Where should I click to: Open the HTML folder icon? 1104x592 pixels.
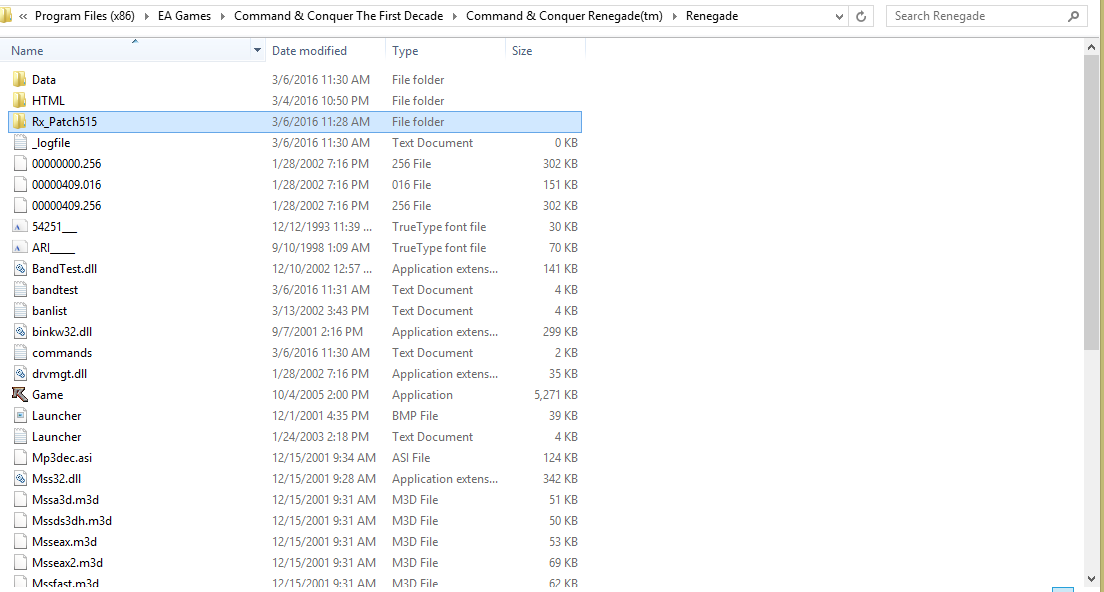[20, 101]
